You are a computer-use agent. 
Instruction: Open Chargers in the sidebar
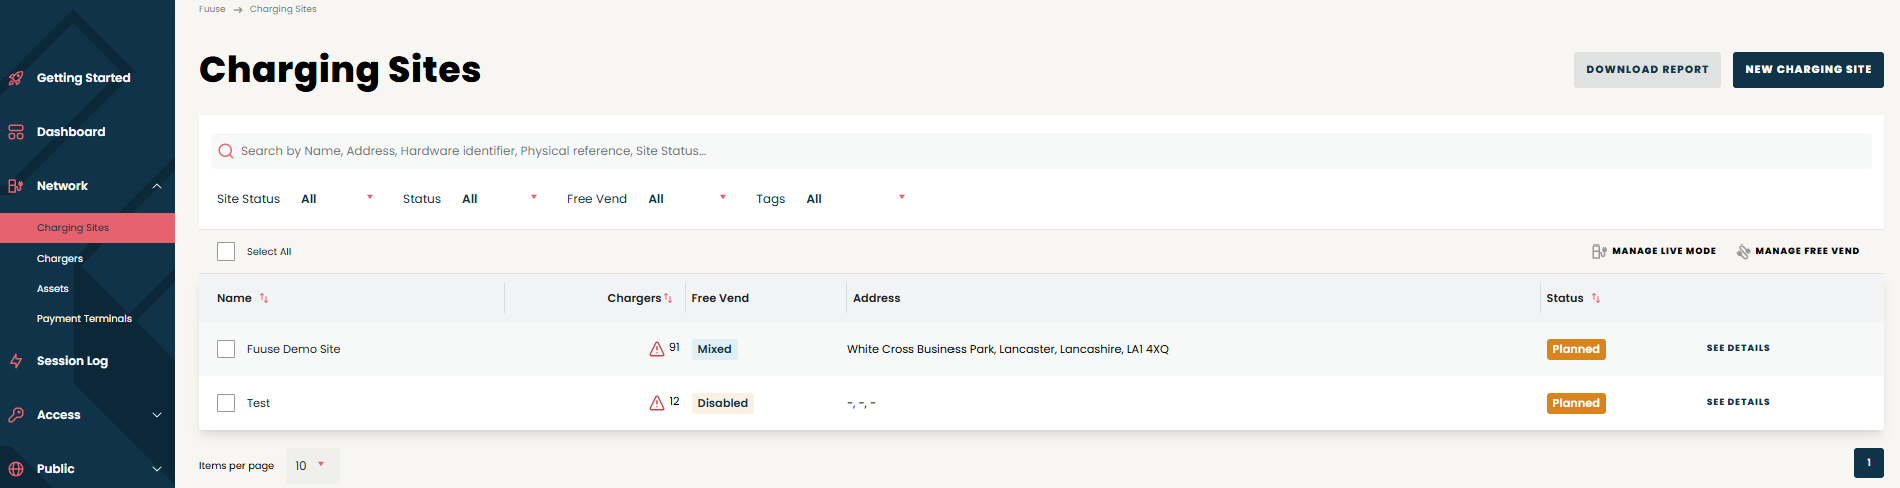click(60, 258)
